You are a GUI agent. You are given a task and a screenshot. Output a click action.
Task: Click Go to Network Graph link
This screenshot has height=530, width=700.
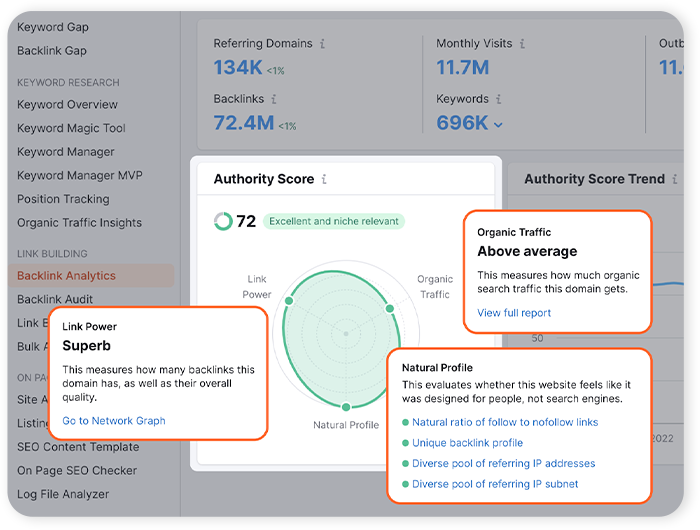pyautogui.click(x=114, y=421)
